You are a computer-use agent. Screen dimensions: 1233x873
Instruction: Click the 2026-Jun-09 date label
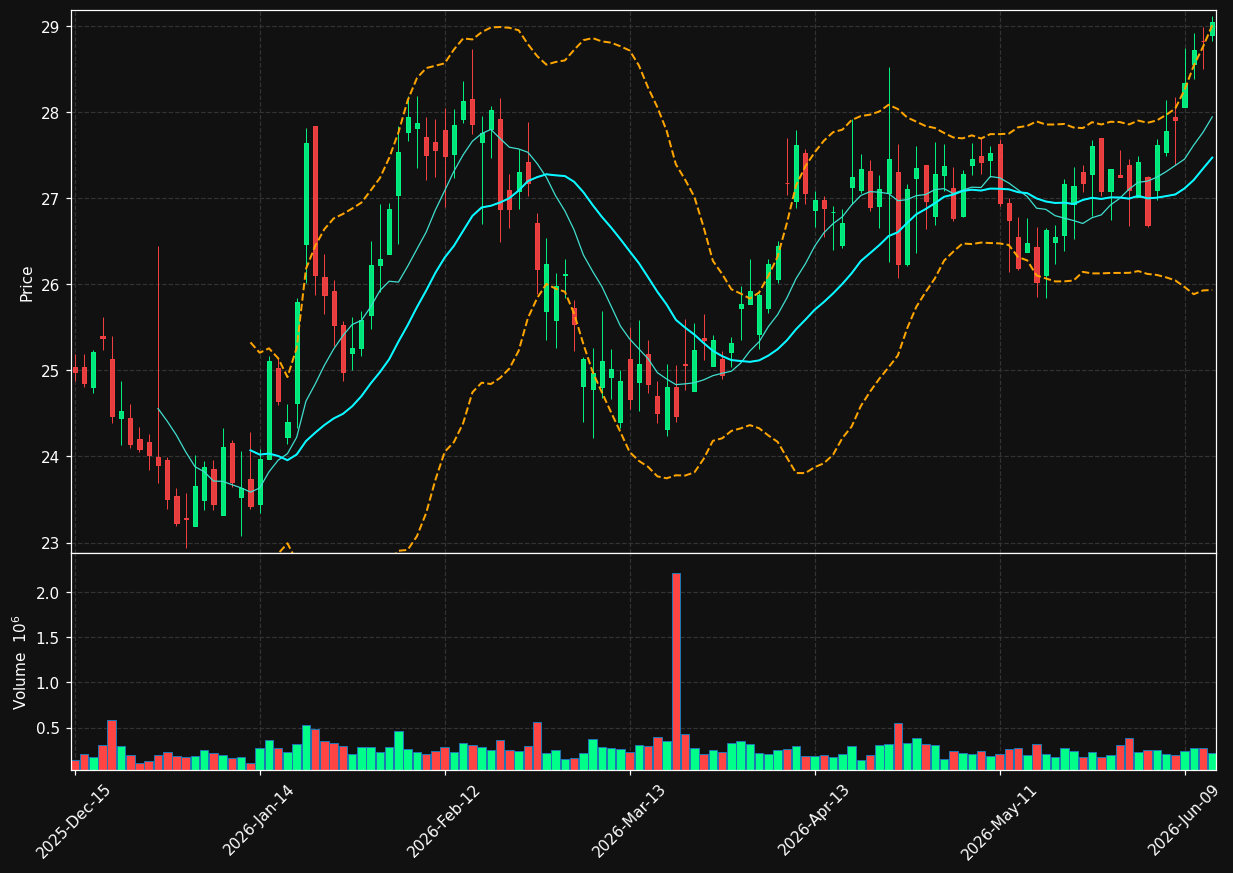coord(1184,821)
